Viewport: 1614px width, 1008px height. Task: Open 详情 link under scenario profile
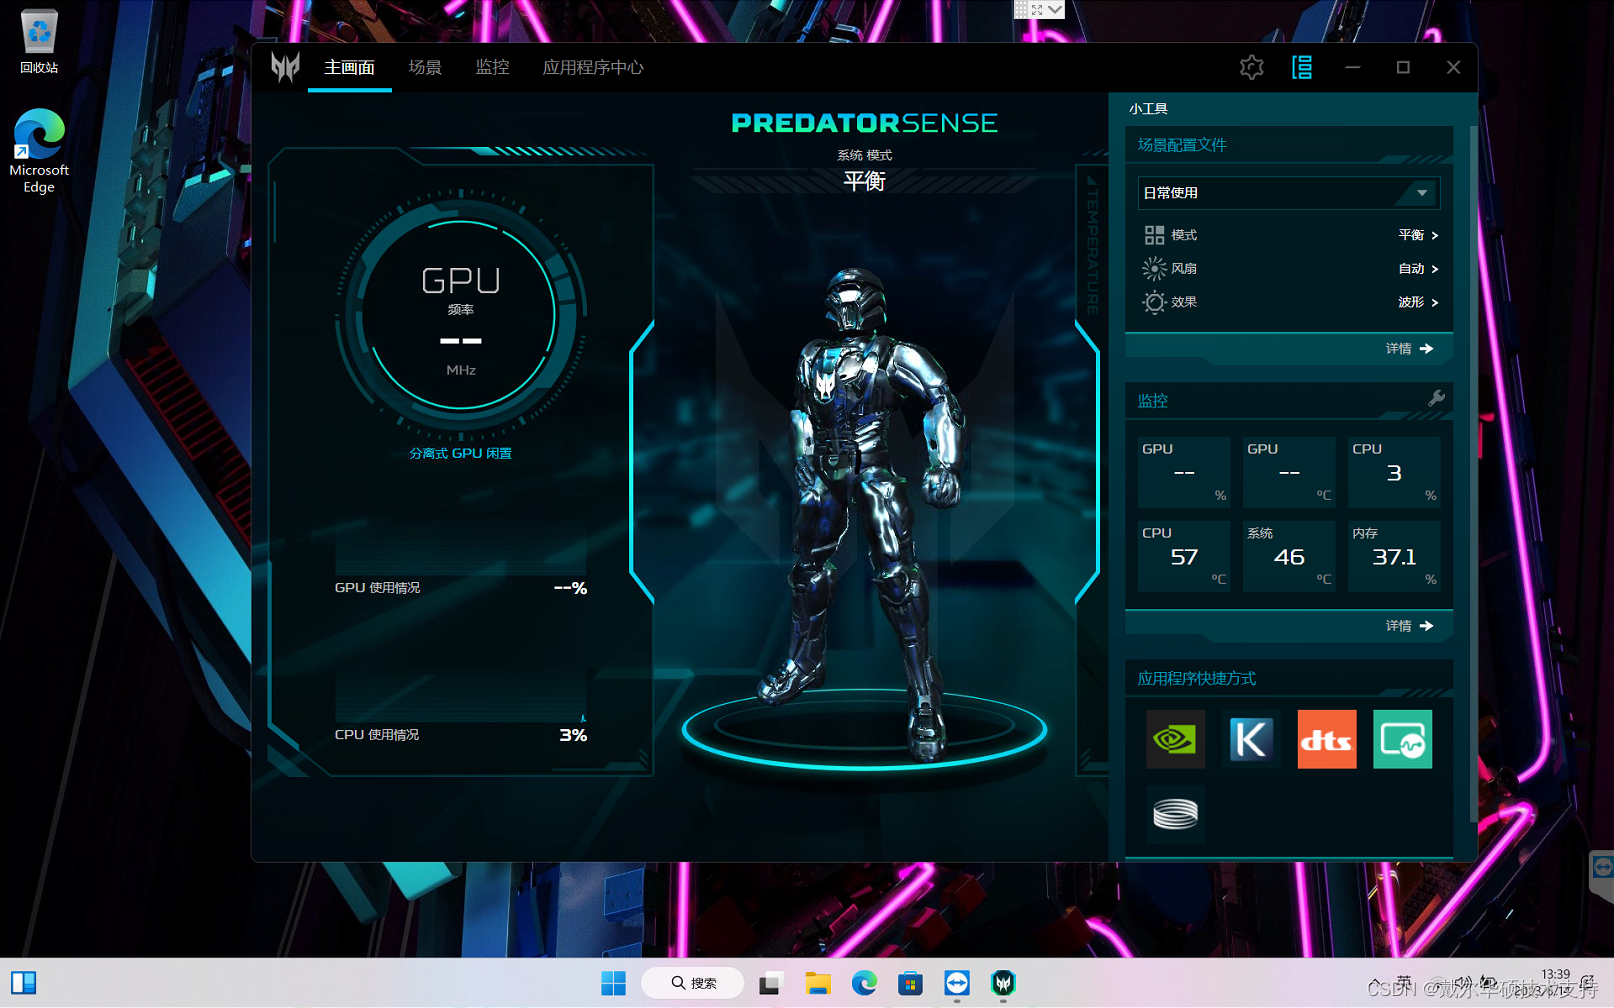[1409, 349]
